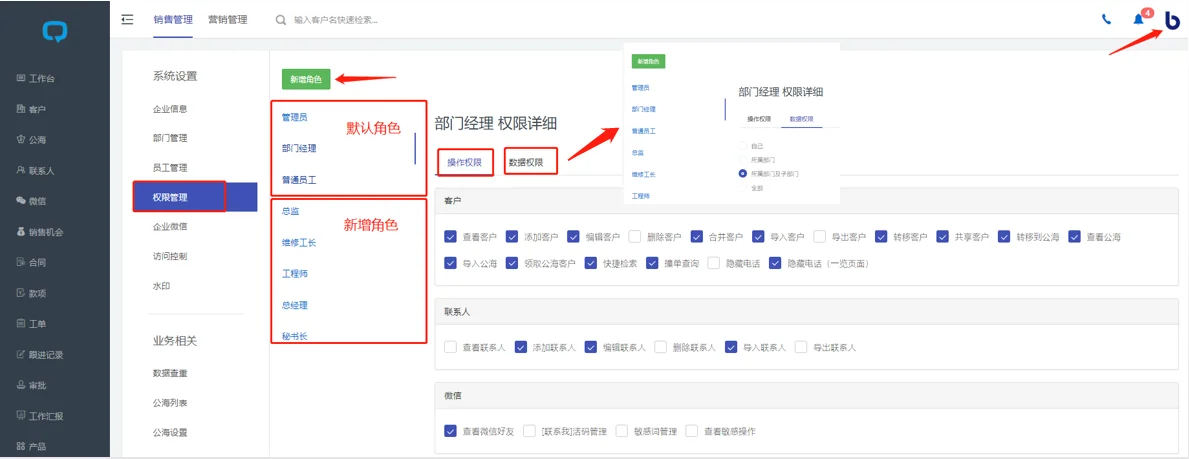Open 跟进记录 in the dark sidebar

point(39,354)
